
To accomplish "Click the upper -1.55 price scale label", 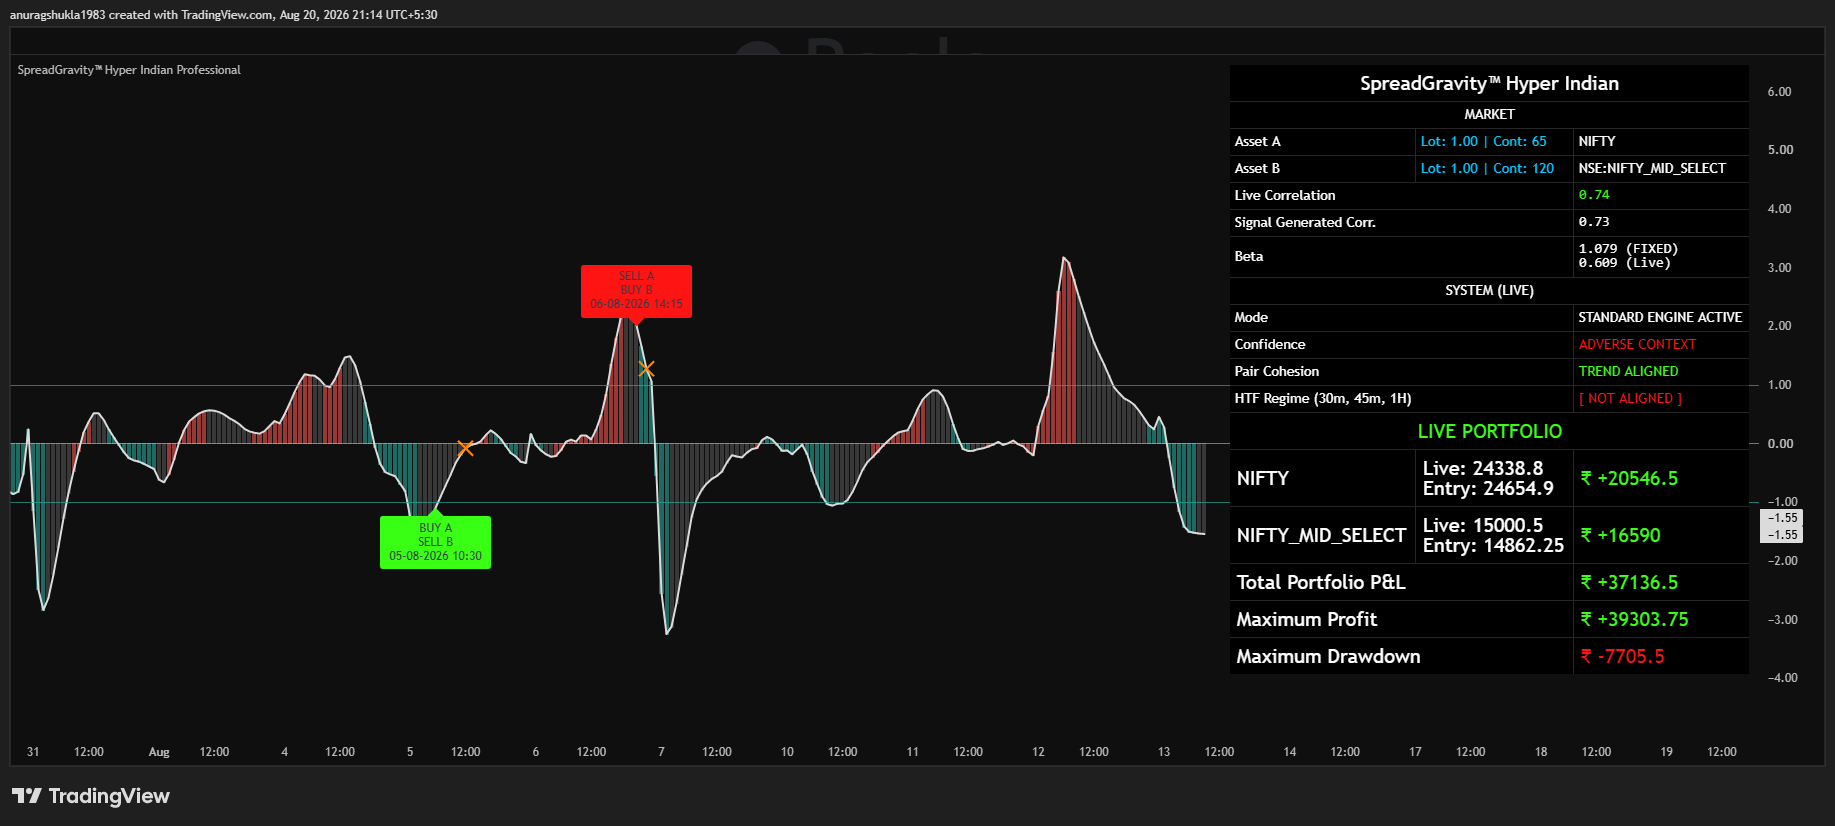I will (x=1782, y=518).
